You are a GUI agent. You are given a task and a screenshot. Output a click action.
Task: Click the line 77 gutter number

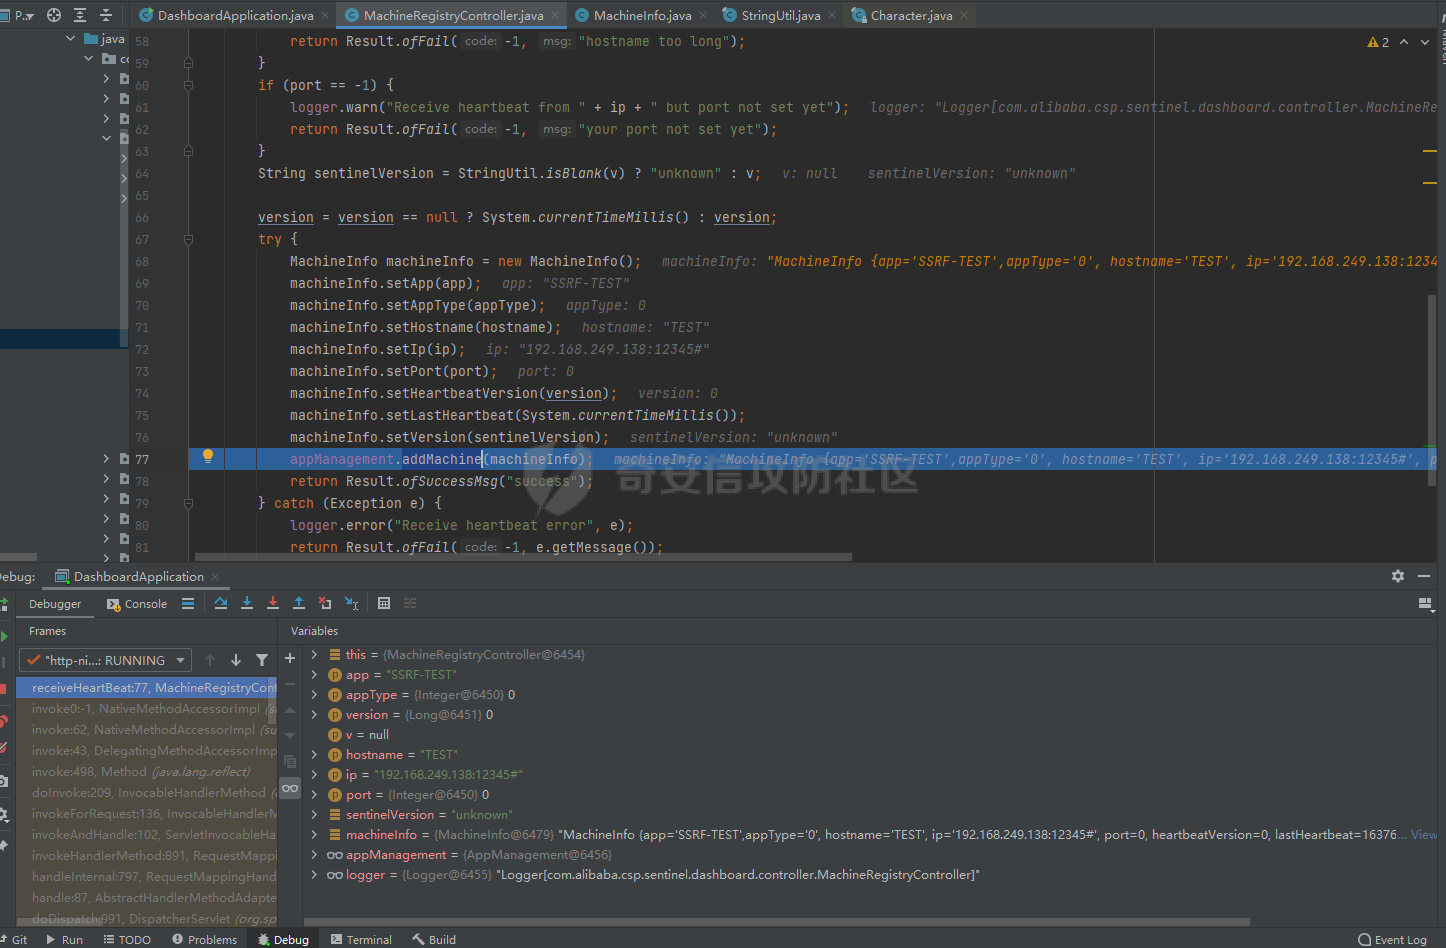pyautogui.click(x=142, y=459)
